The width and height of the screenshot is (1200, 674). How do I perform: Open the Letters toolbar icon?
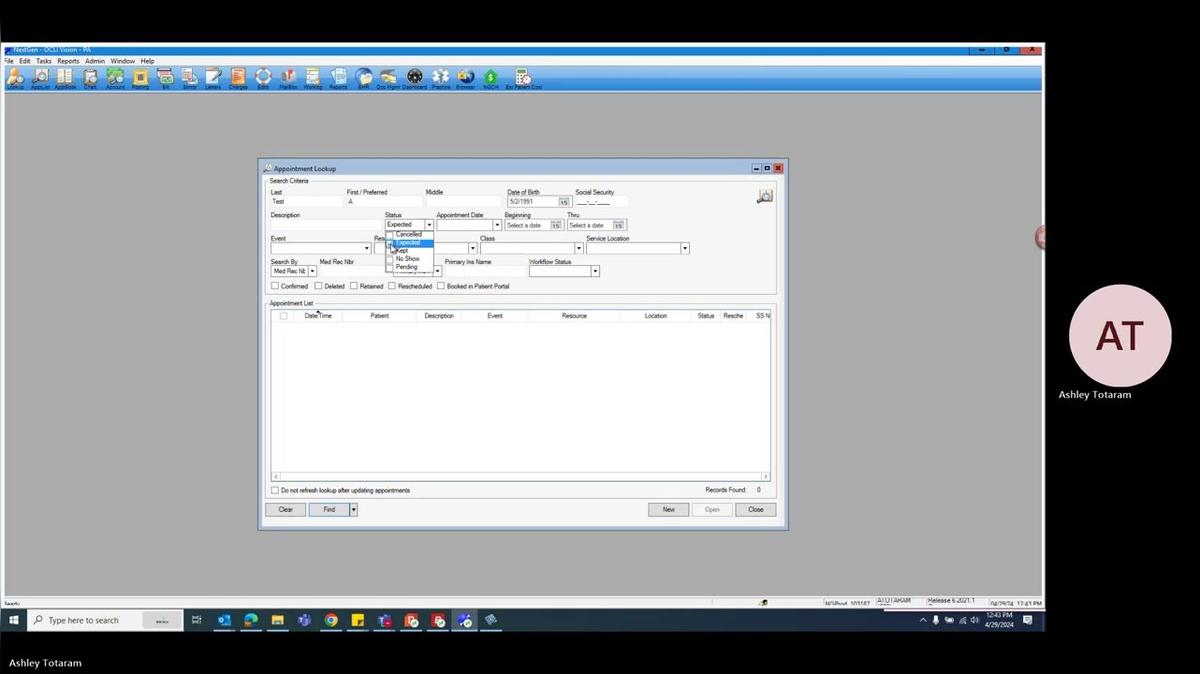213,77
